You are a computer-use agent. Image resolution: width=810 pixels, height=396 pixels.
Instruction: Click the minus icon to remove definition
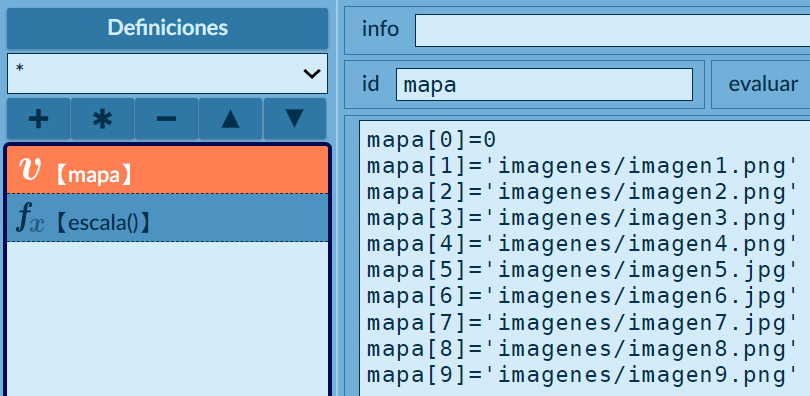(166, 119)
